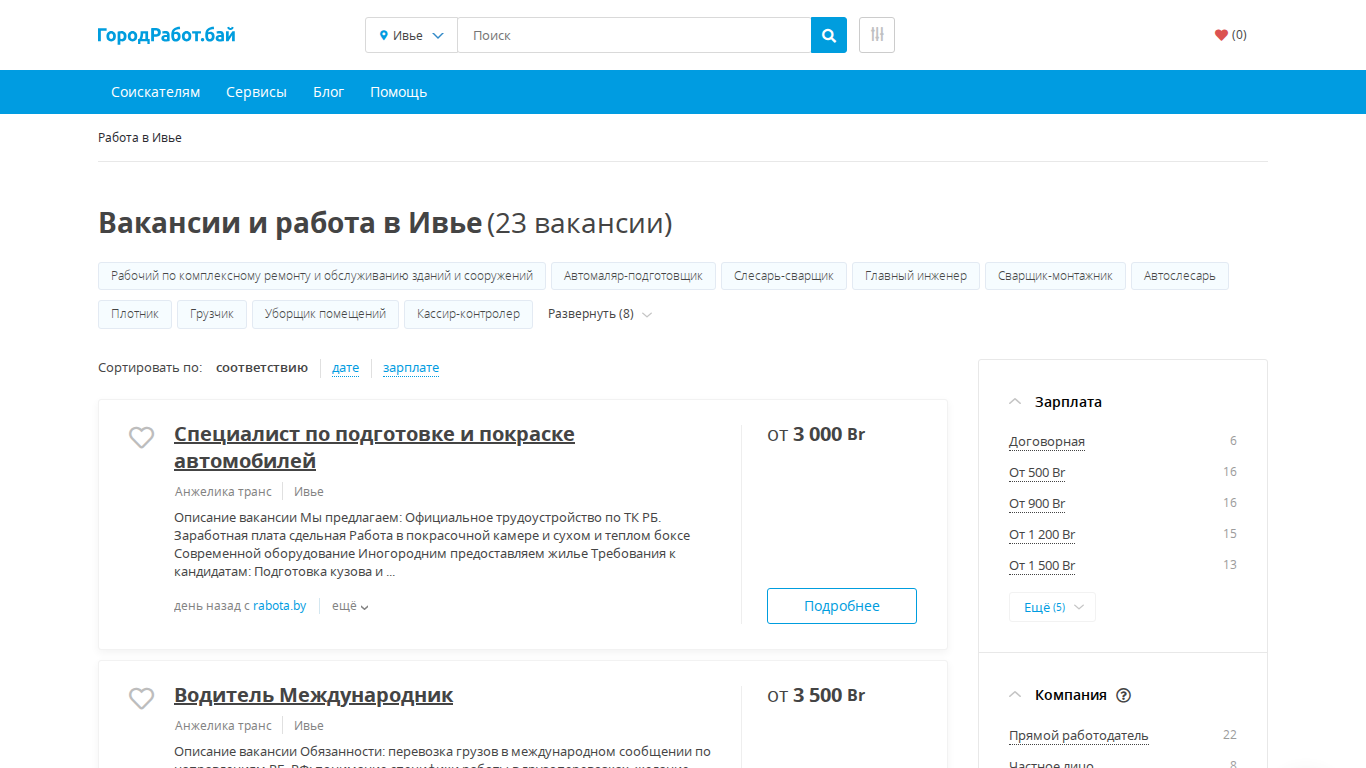This screenshot has height=768, width=1366.
Task: Click the magnifier search button
Action: pyautogui.click(x=828, y=35)
